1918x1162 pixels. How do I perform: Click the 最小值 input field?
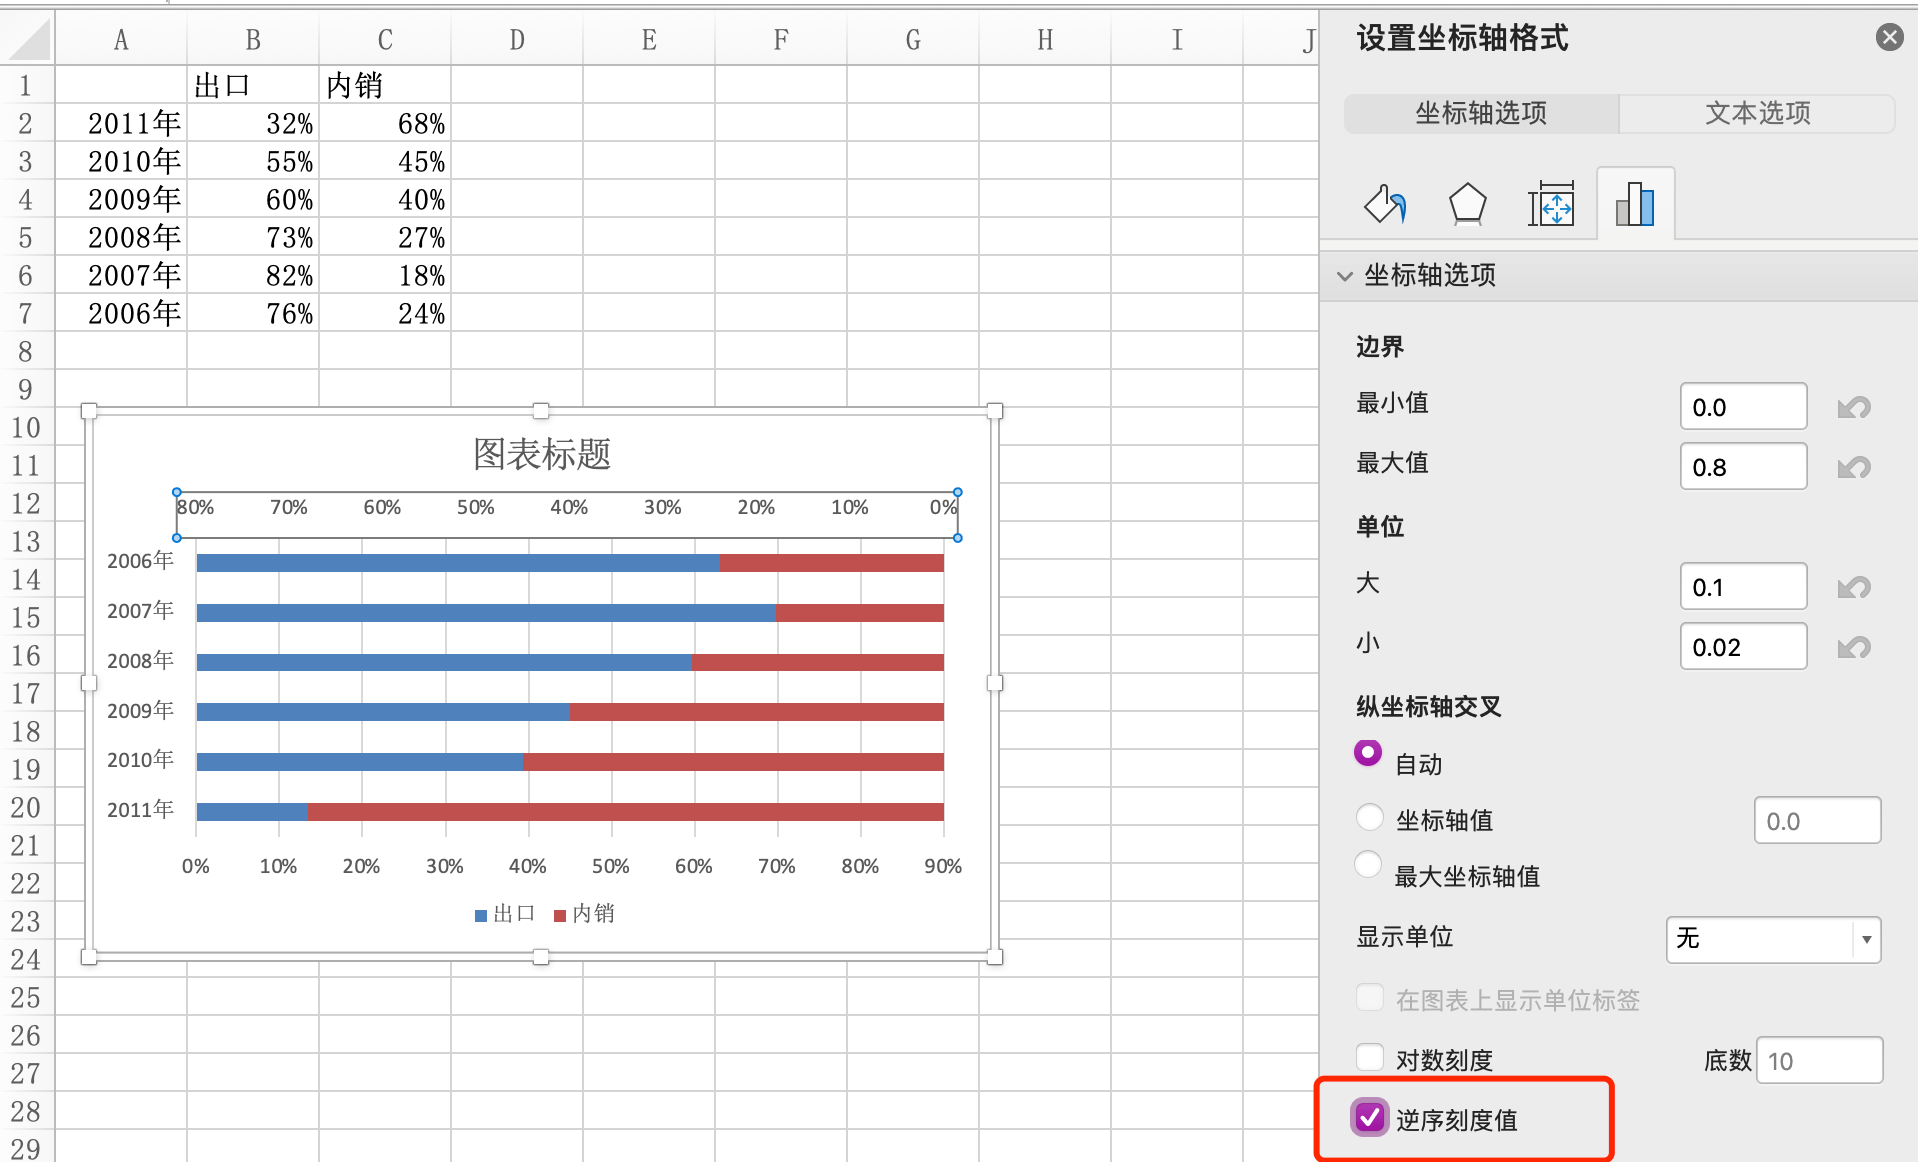click(1743, 407)
